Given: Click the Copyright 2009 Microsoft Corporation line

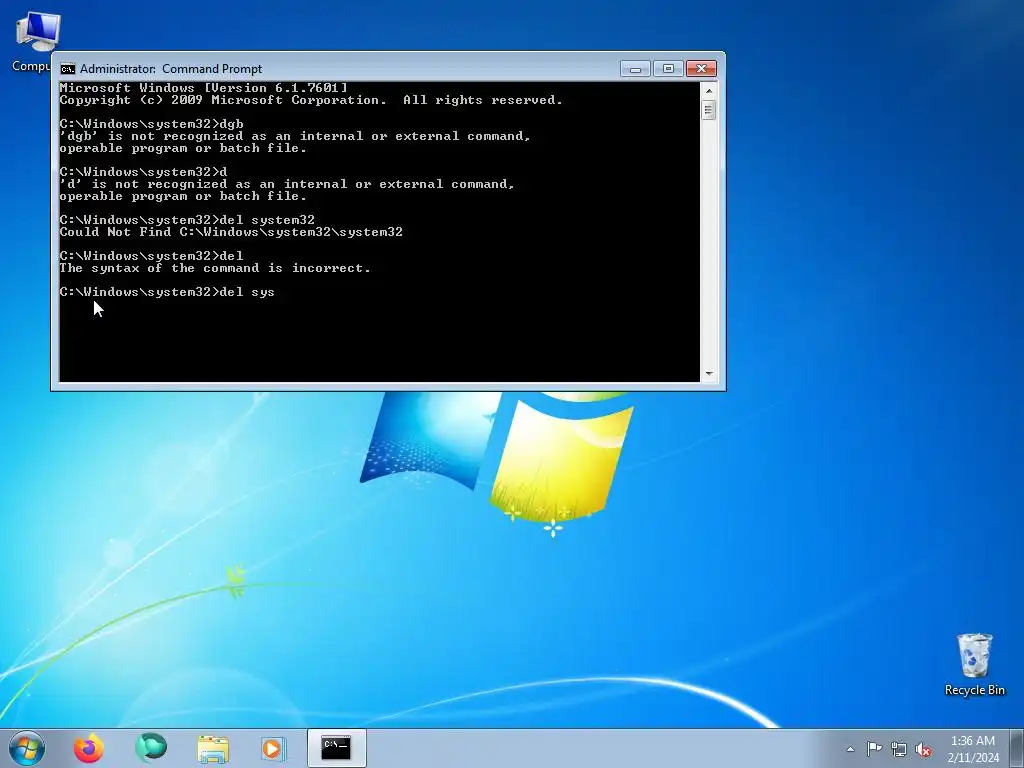Looking at the screenshot, I should [x=311, y=100].
